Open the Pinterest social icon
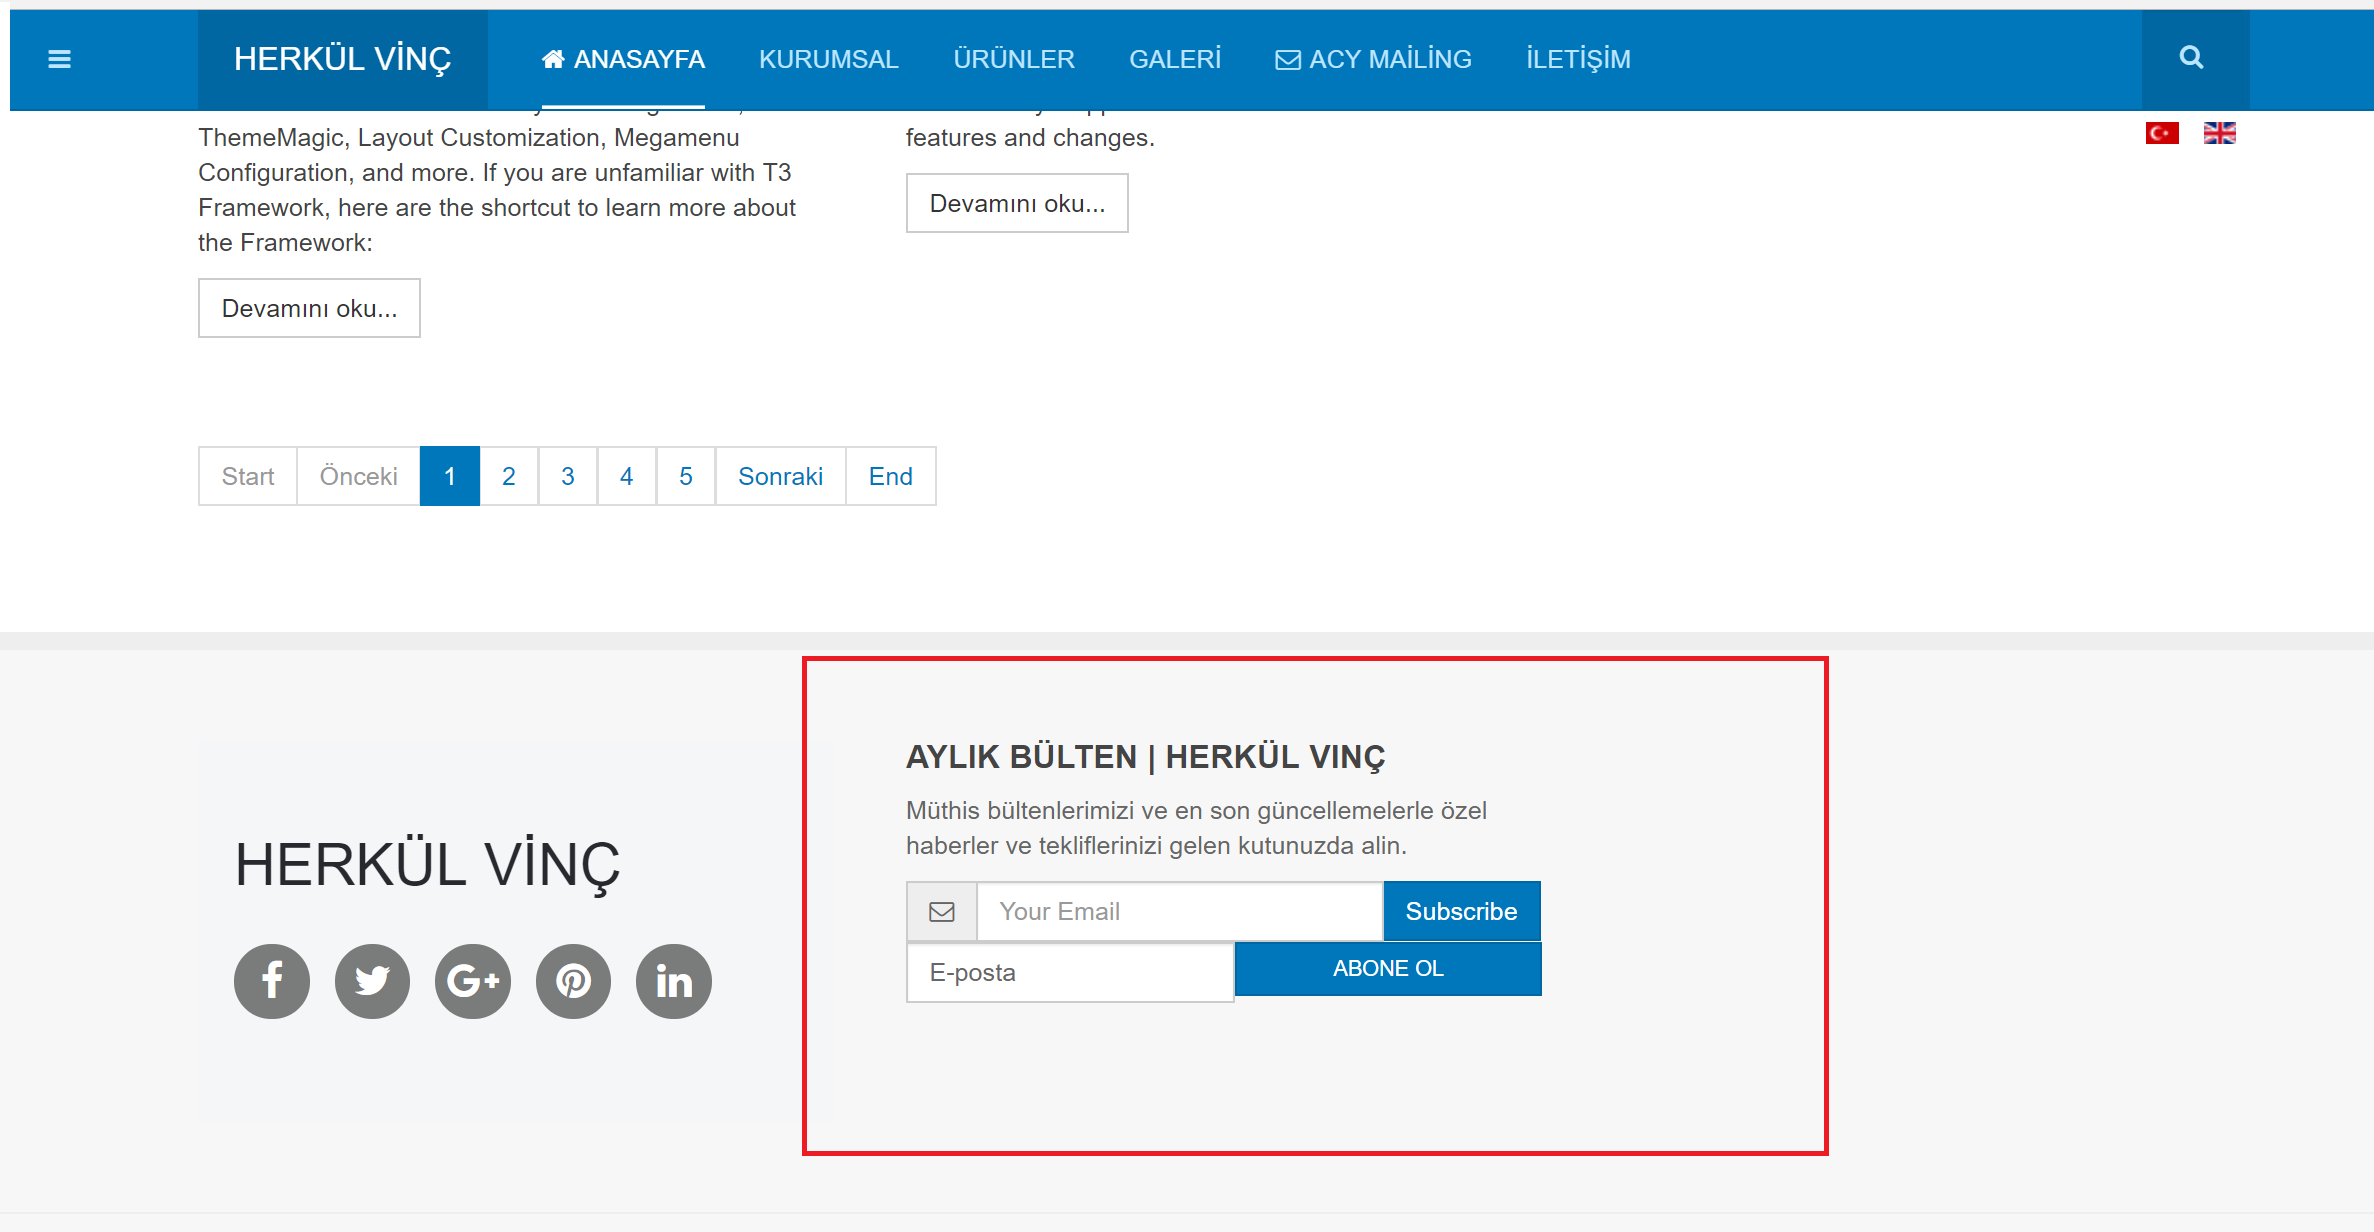 pyautogui.click(x=573, y=981)
